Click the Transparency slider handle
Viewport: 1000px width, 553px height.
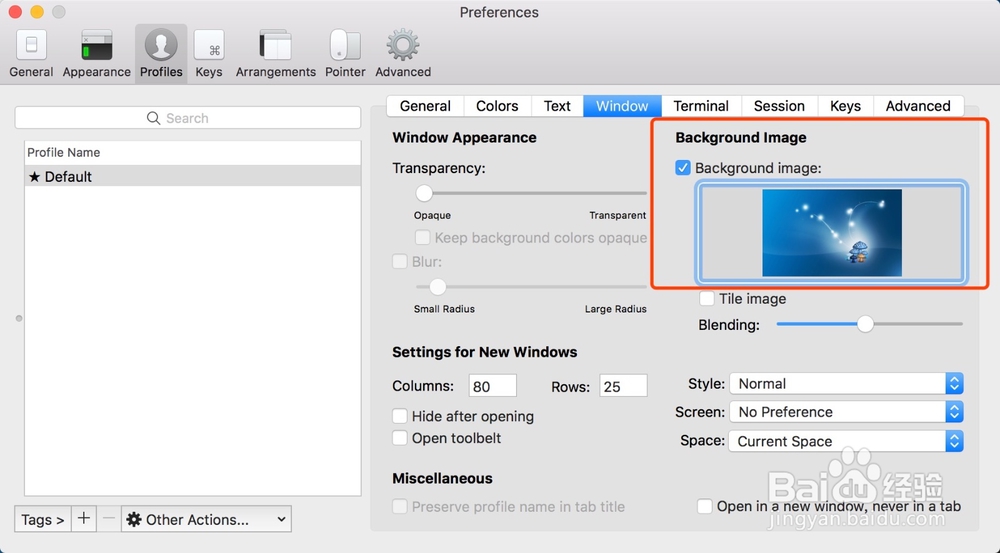point(424,193)
